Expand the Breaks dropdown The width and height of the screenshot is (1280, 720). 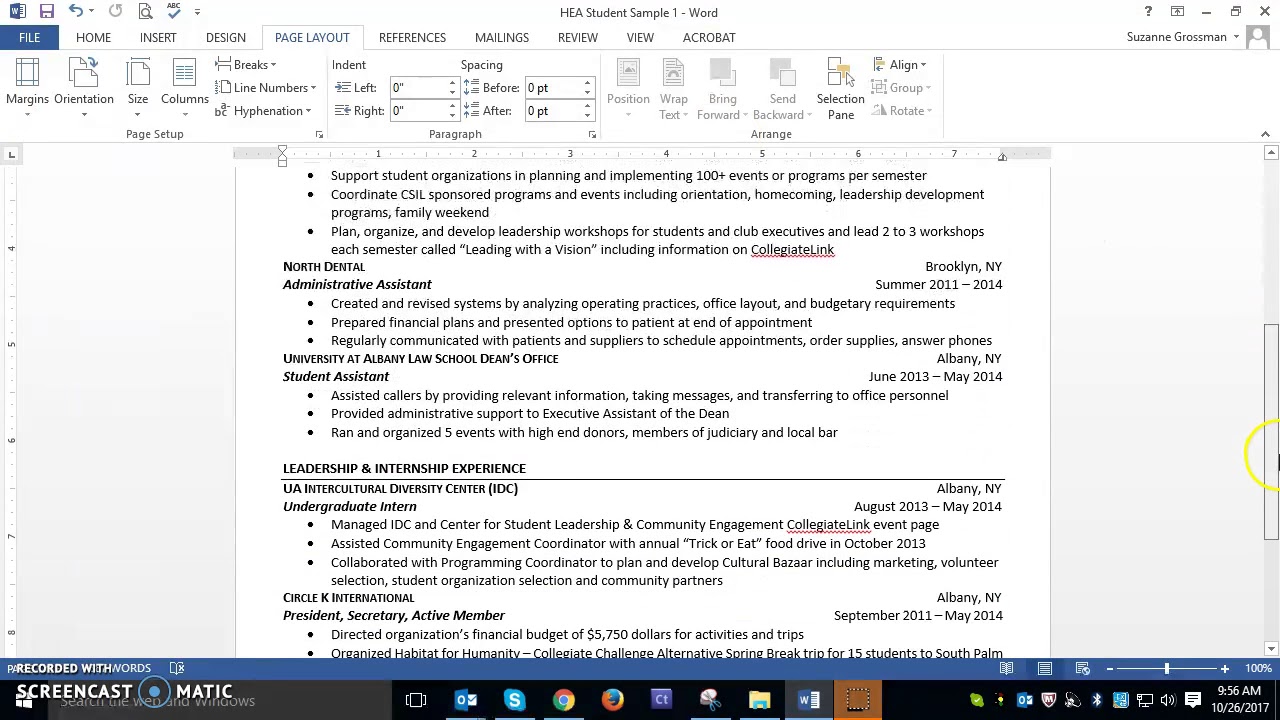[x=246, y=65]
